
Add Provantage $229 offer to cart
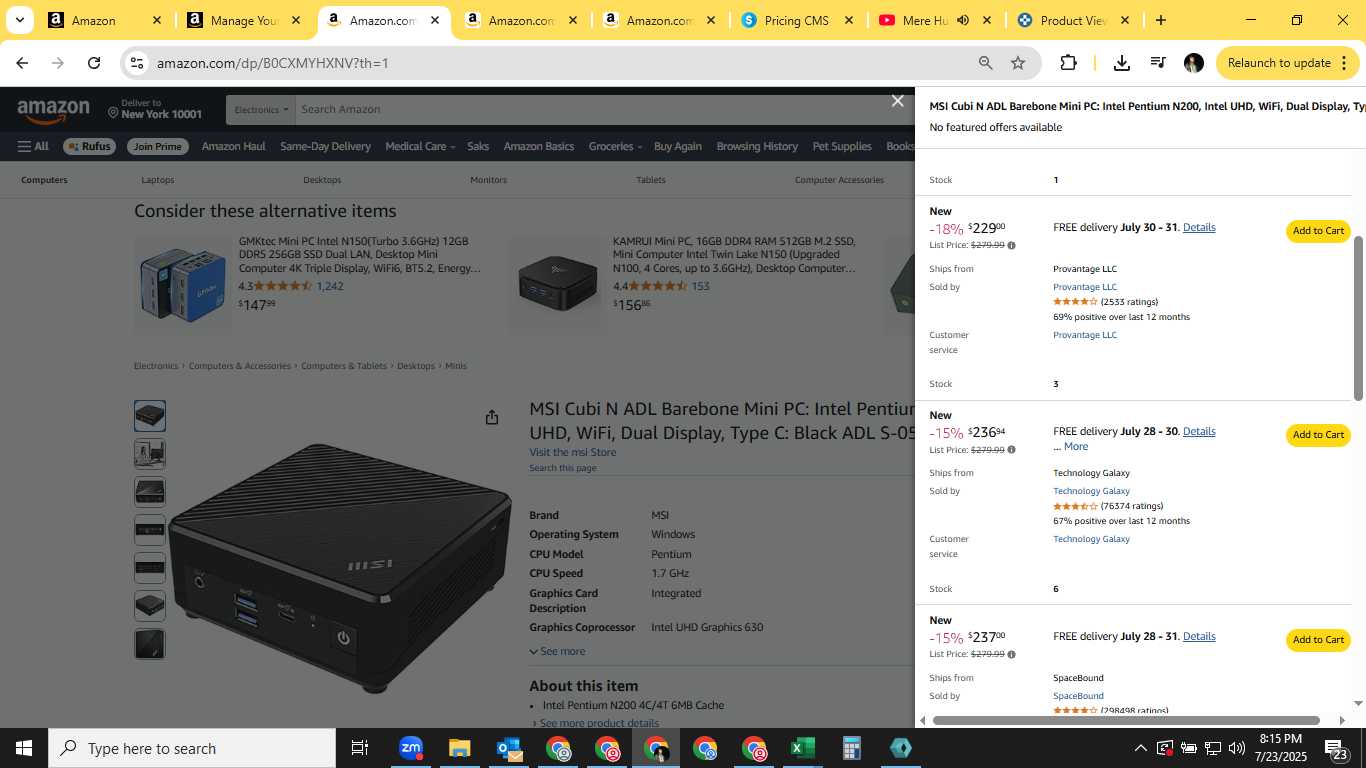1318,231
